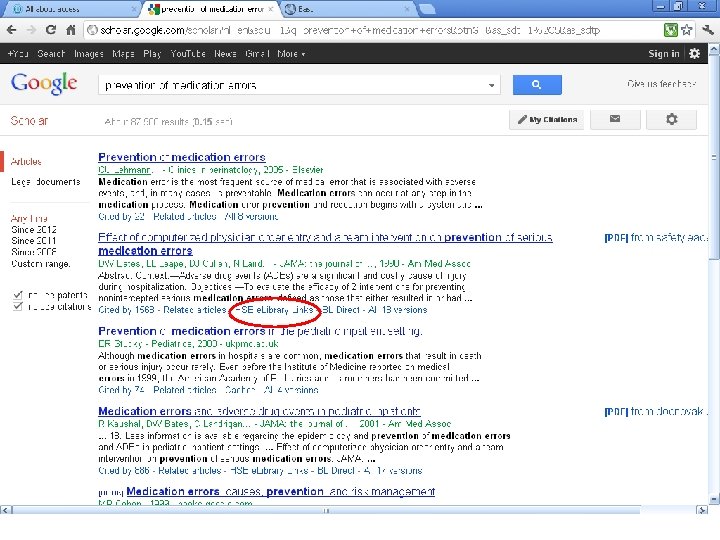The height and width of the screenshot is (540, 720).
Task: Filter results by Any time
Action: pyautogui.click(x=29, y=218)
